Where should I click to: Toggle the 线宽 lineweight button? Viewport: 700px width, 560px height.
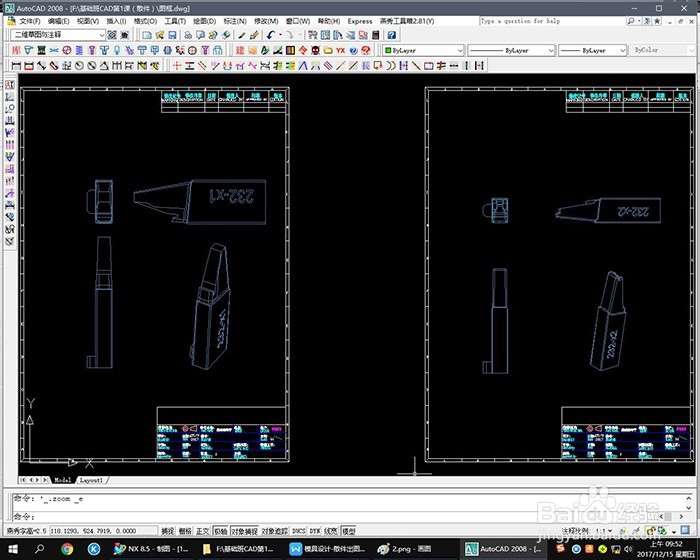point(331,531)
